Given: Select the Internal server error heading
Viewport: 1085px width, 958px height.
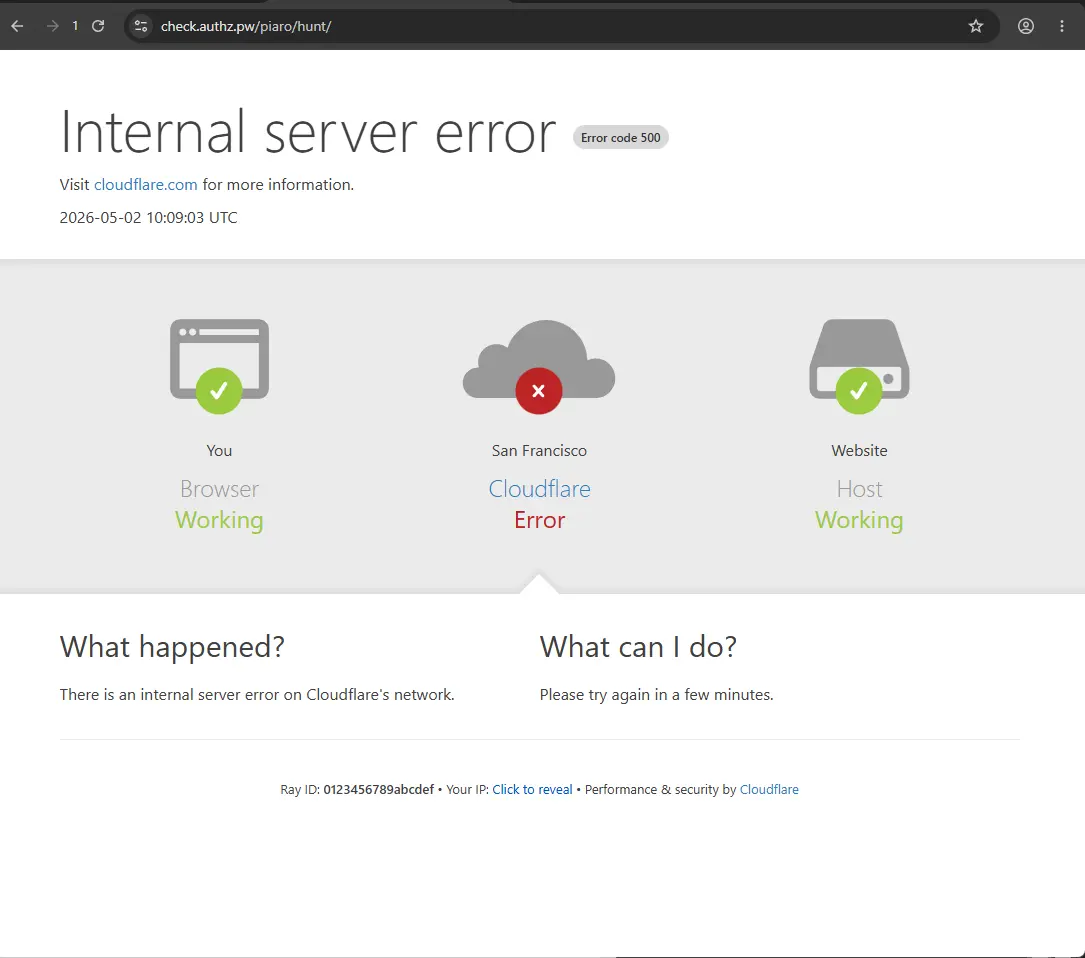Looking at the screenshot, I should 308,132.
